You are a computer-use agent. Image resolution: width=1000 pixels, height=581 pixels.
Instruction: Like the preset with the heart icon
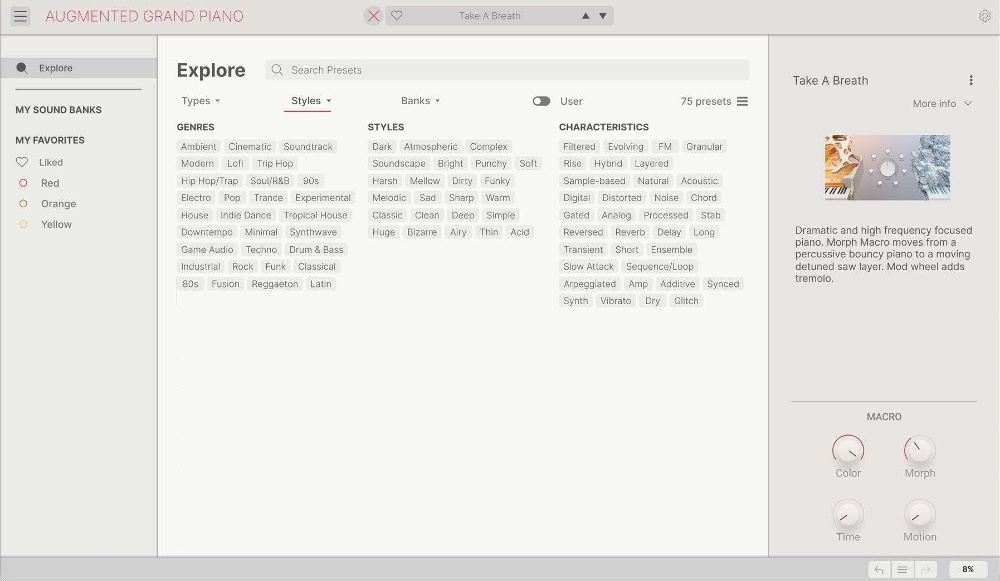tap(397, 16)
